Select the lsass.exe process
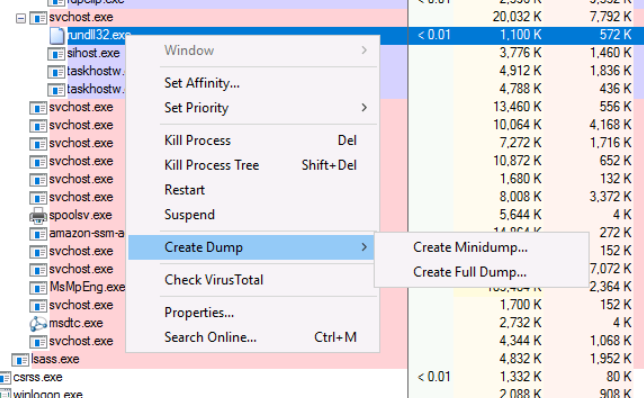Image resolution: width=644 pixels, height=398 pixels. click(55, 359)
